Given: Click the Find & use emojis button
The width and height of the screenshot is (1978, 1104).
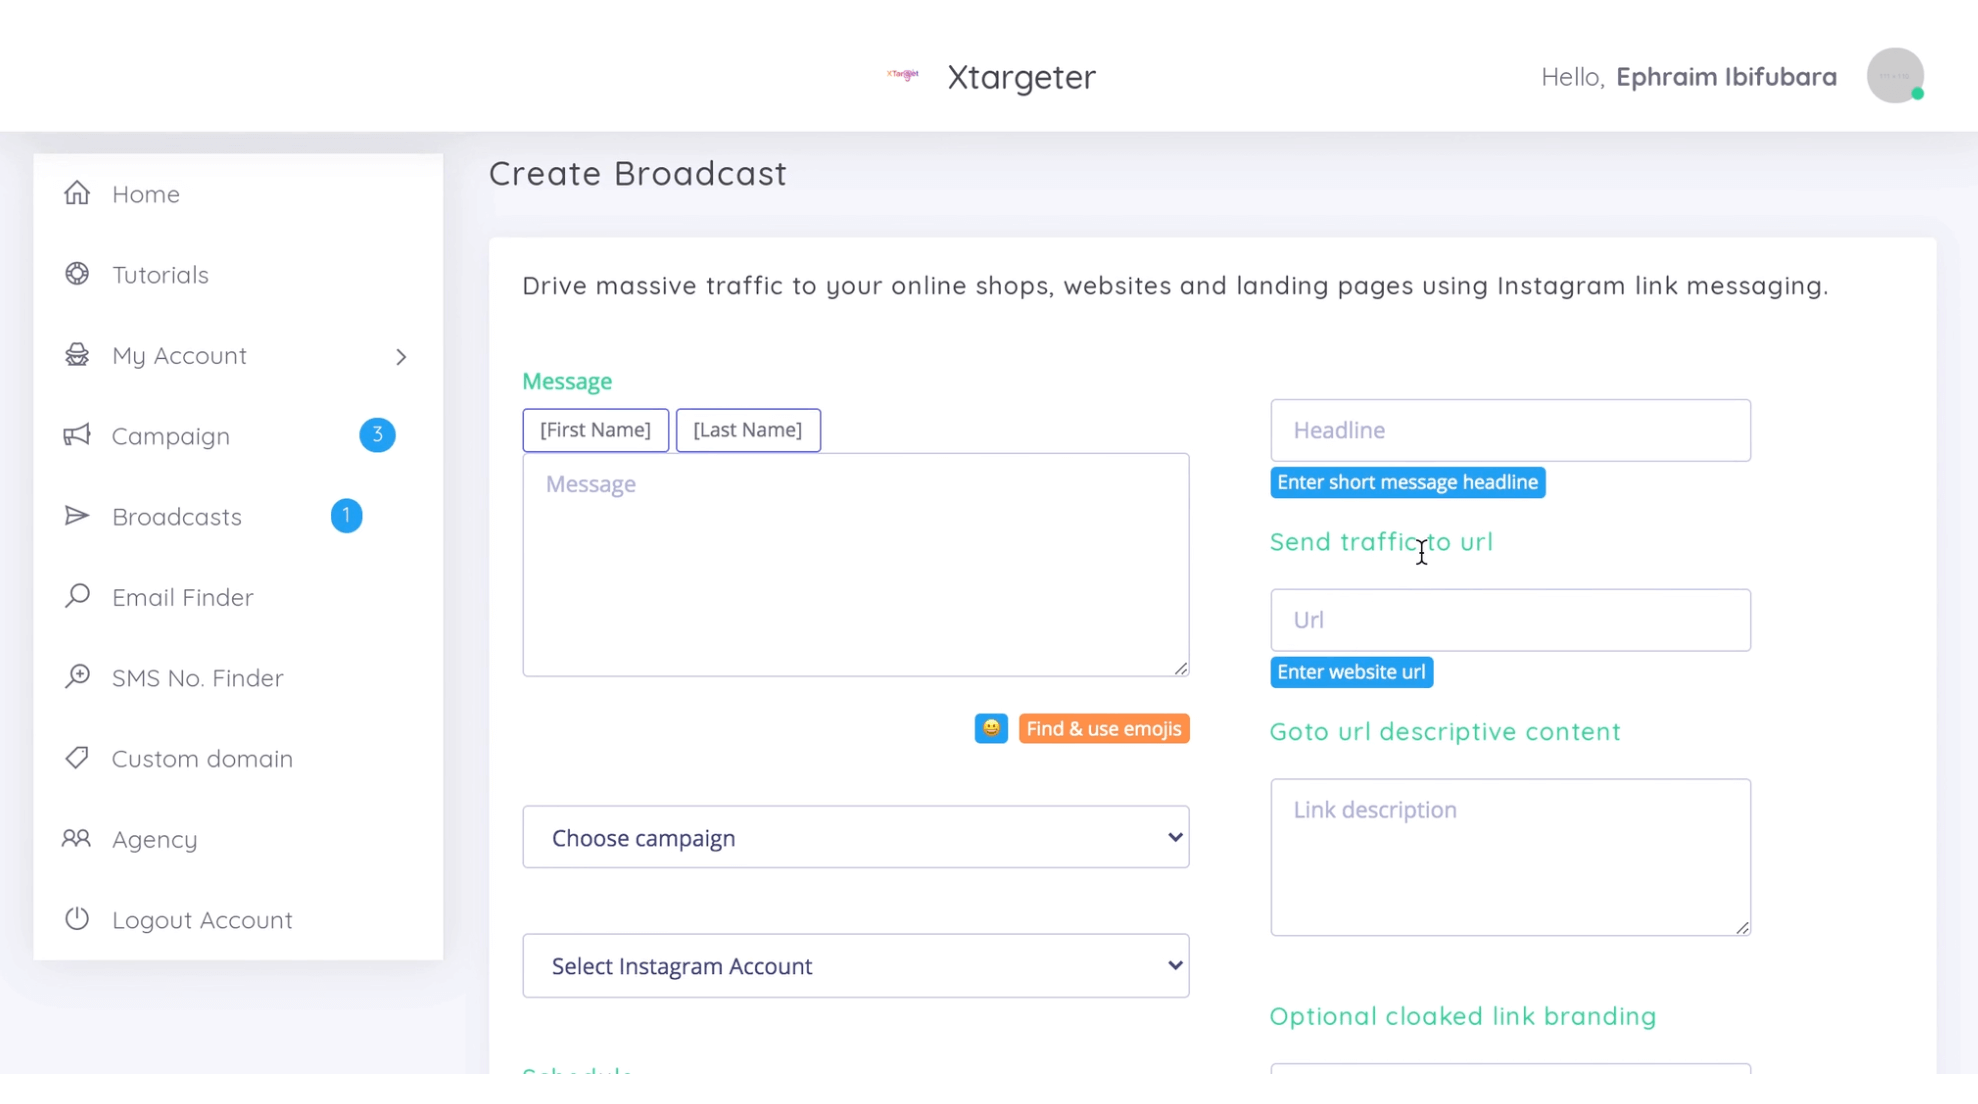Looking at the screenshot, I should (1104, 728).
